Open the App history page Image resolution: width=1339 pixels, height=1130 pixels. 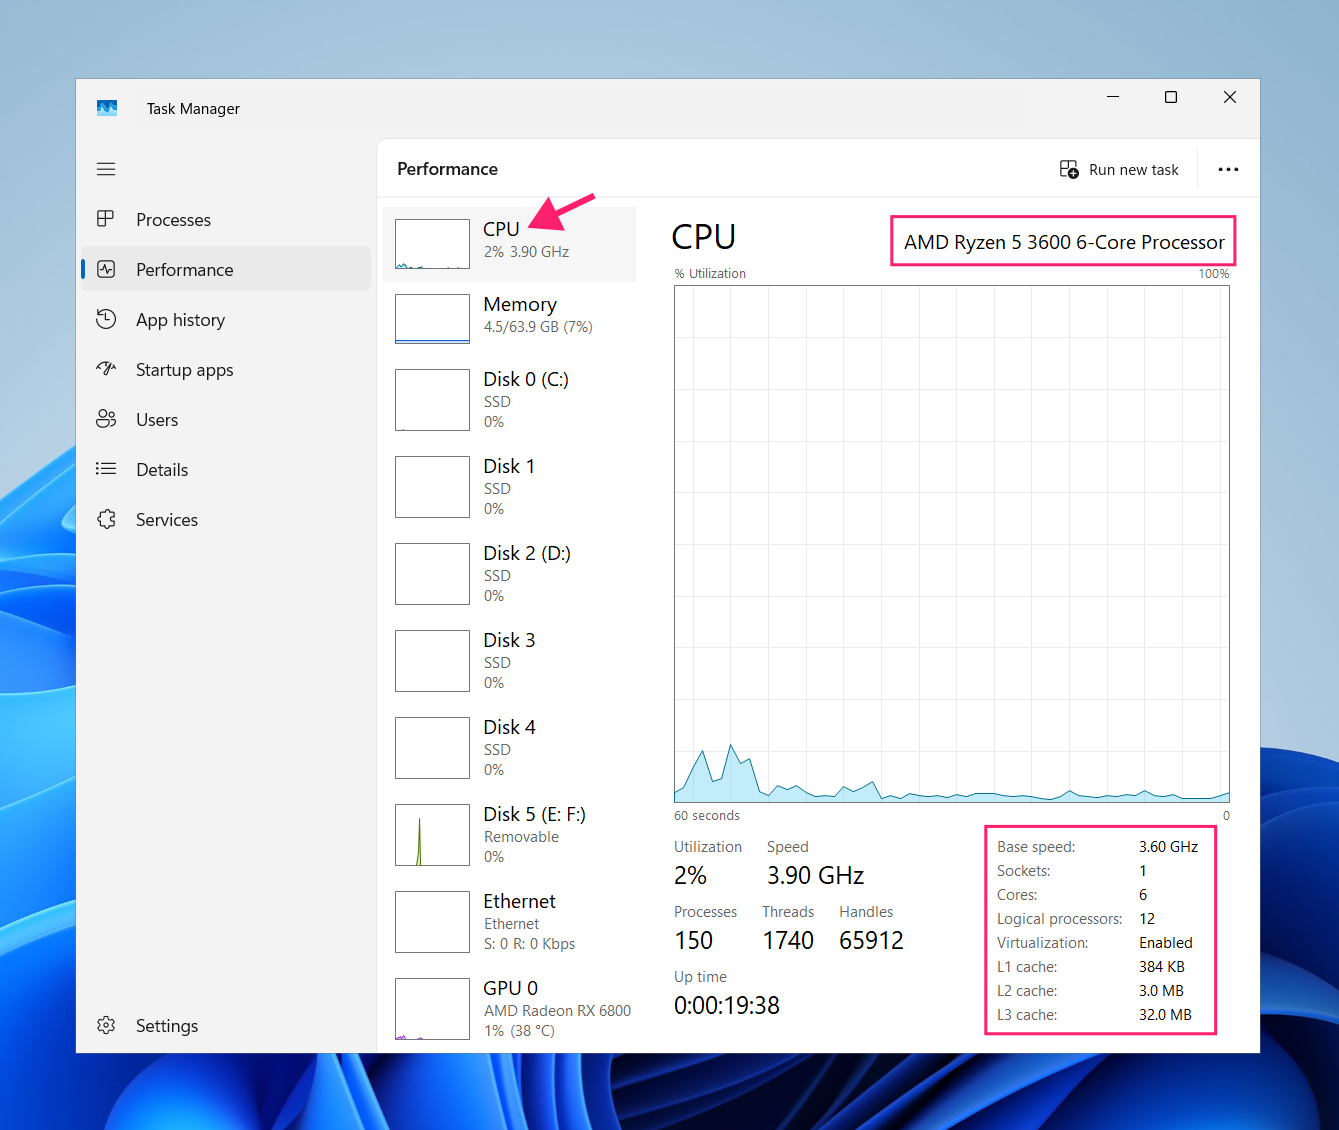(x=180, y=319)
